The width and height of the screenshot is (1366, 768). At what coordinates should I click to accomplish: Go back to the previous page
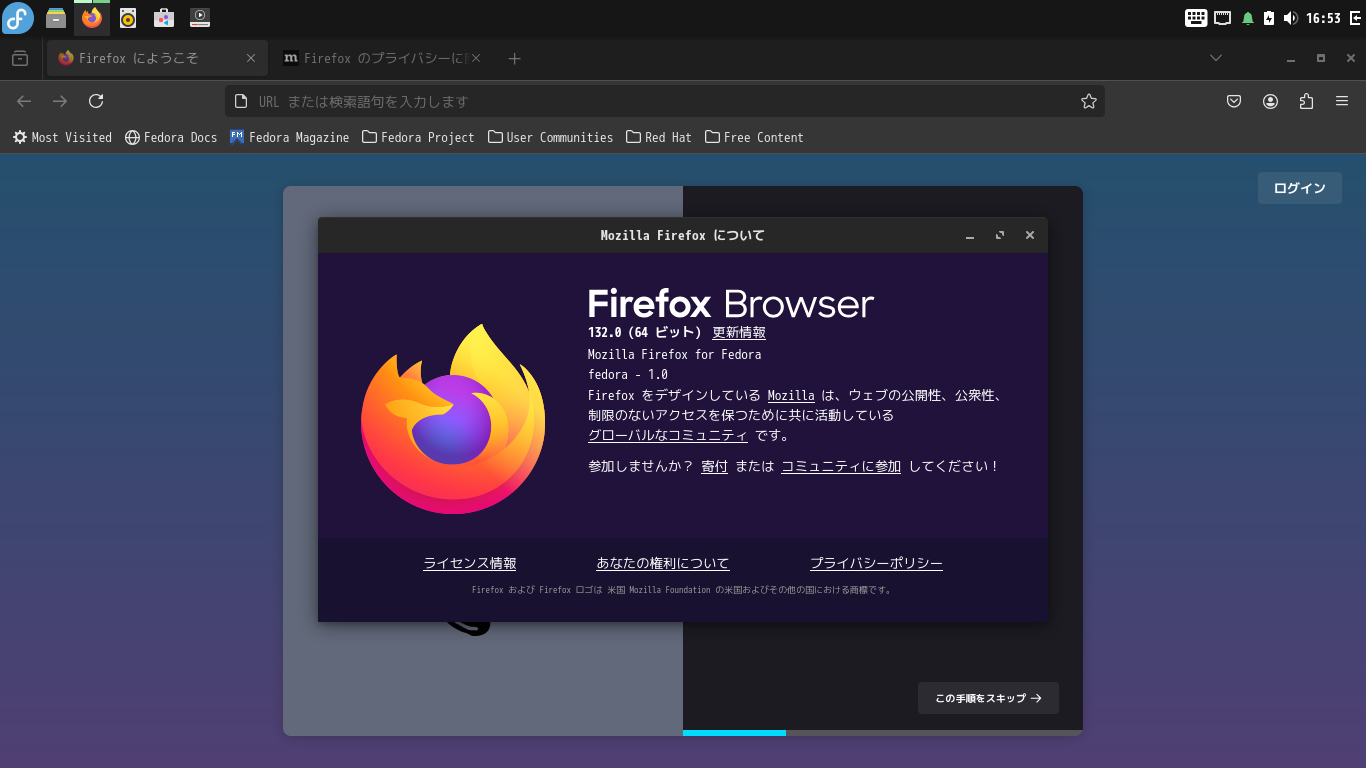pos(24,101)
